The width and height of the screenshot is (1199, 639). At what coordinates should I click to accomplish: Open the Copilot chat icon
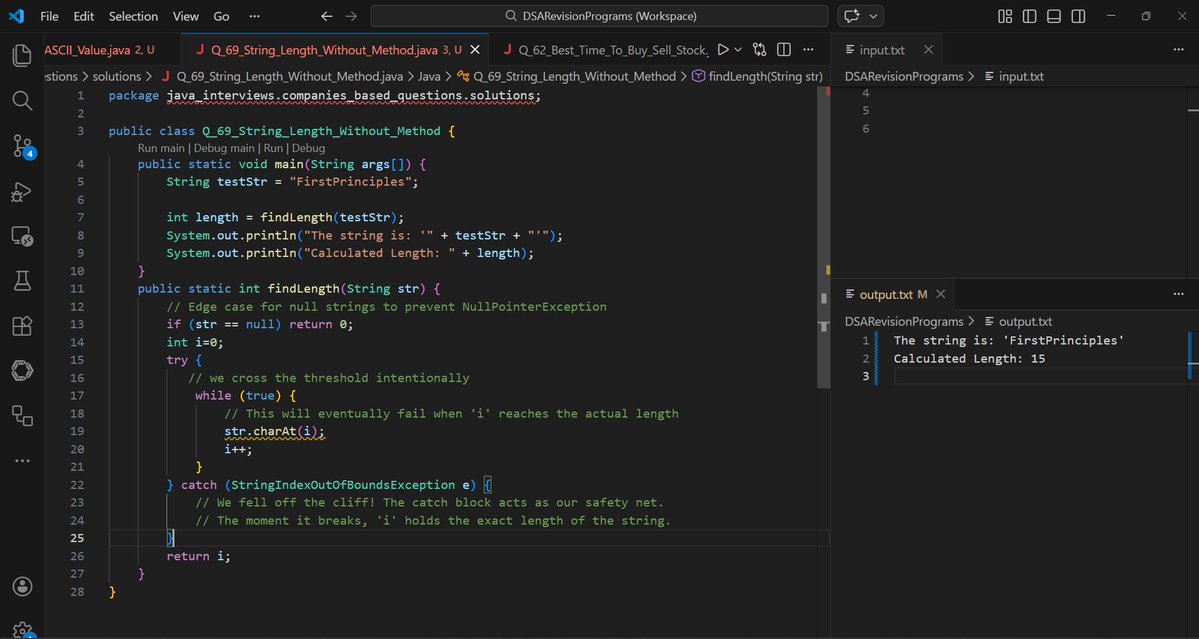(x=850, y=16)
